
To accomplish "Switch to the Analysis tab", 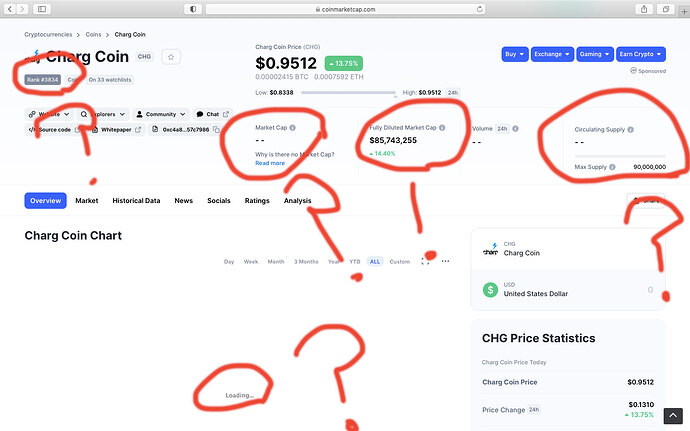I will tap(297, 200).
